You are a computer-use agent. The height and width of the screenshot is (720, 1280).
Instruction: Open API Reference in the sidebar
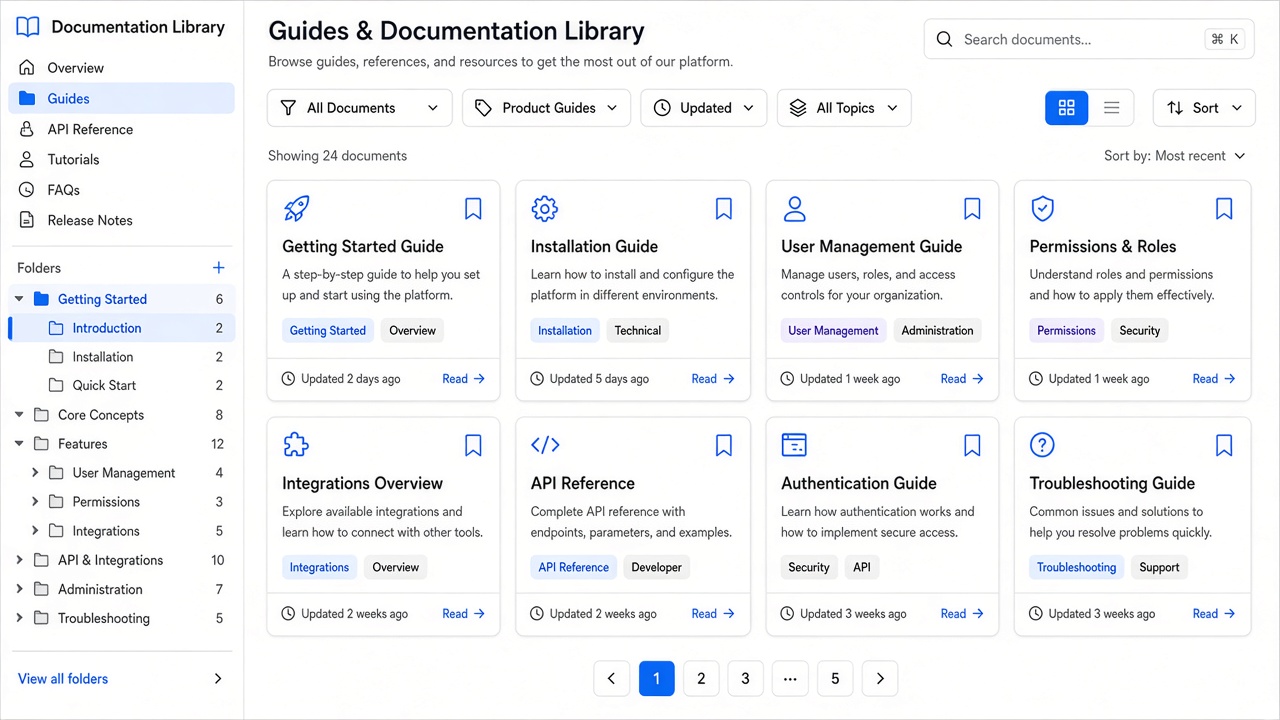[121, 129]
